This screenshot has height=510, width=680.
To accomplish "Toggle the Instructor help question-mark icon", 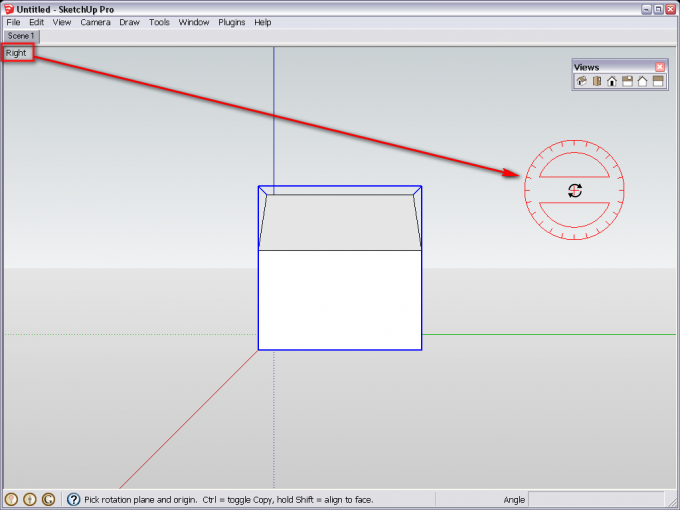I will coord(73,499).
